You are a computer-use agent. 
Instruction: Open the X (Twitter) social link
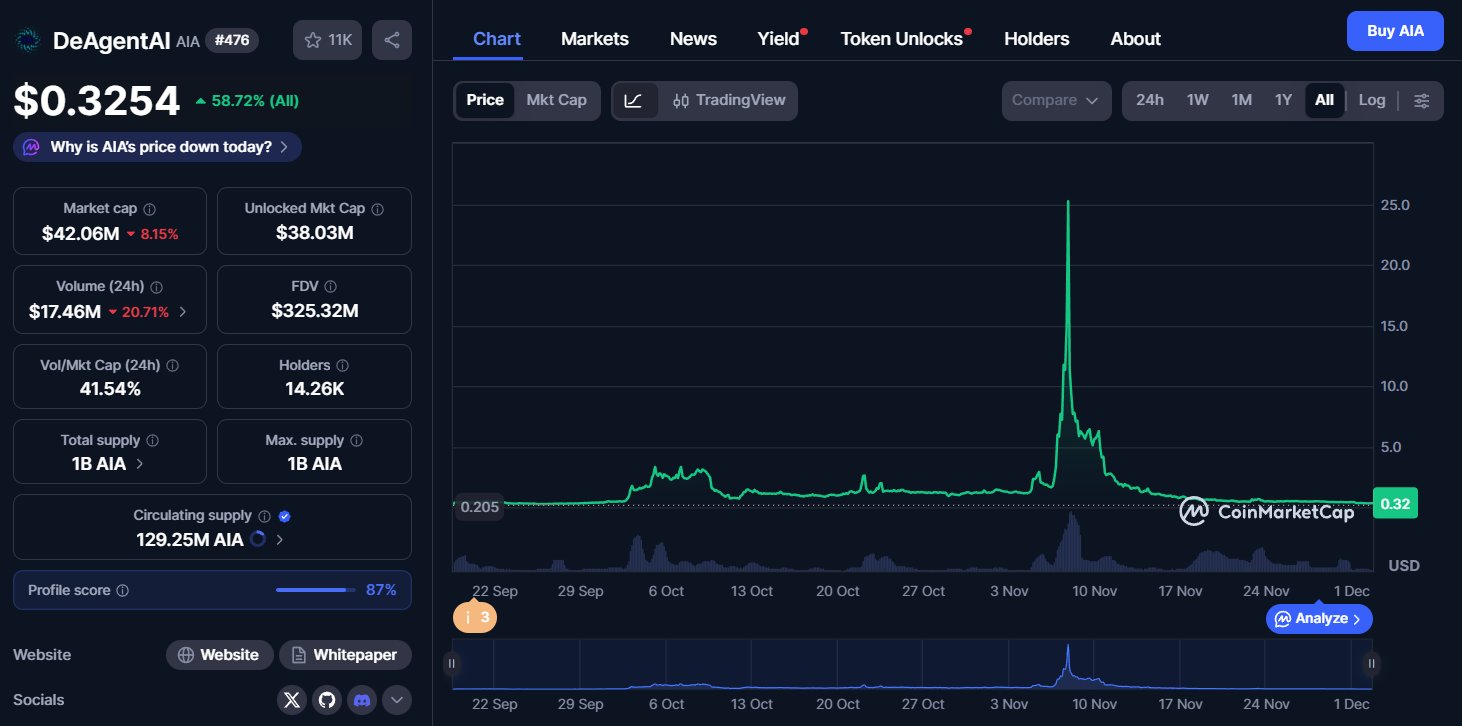click(291, 700)
